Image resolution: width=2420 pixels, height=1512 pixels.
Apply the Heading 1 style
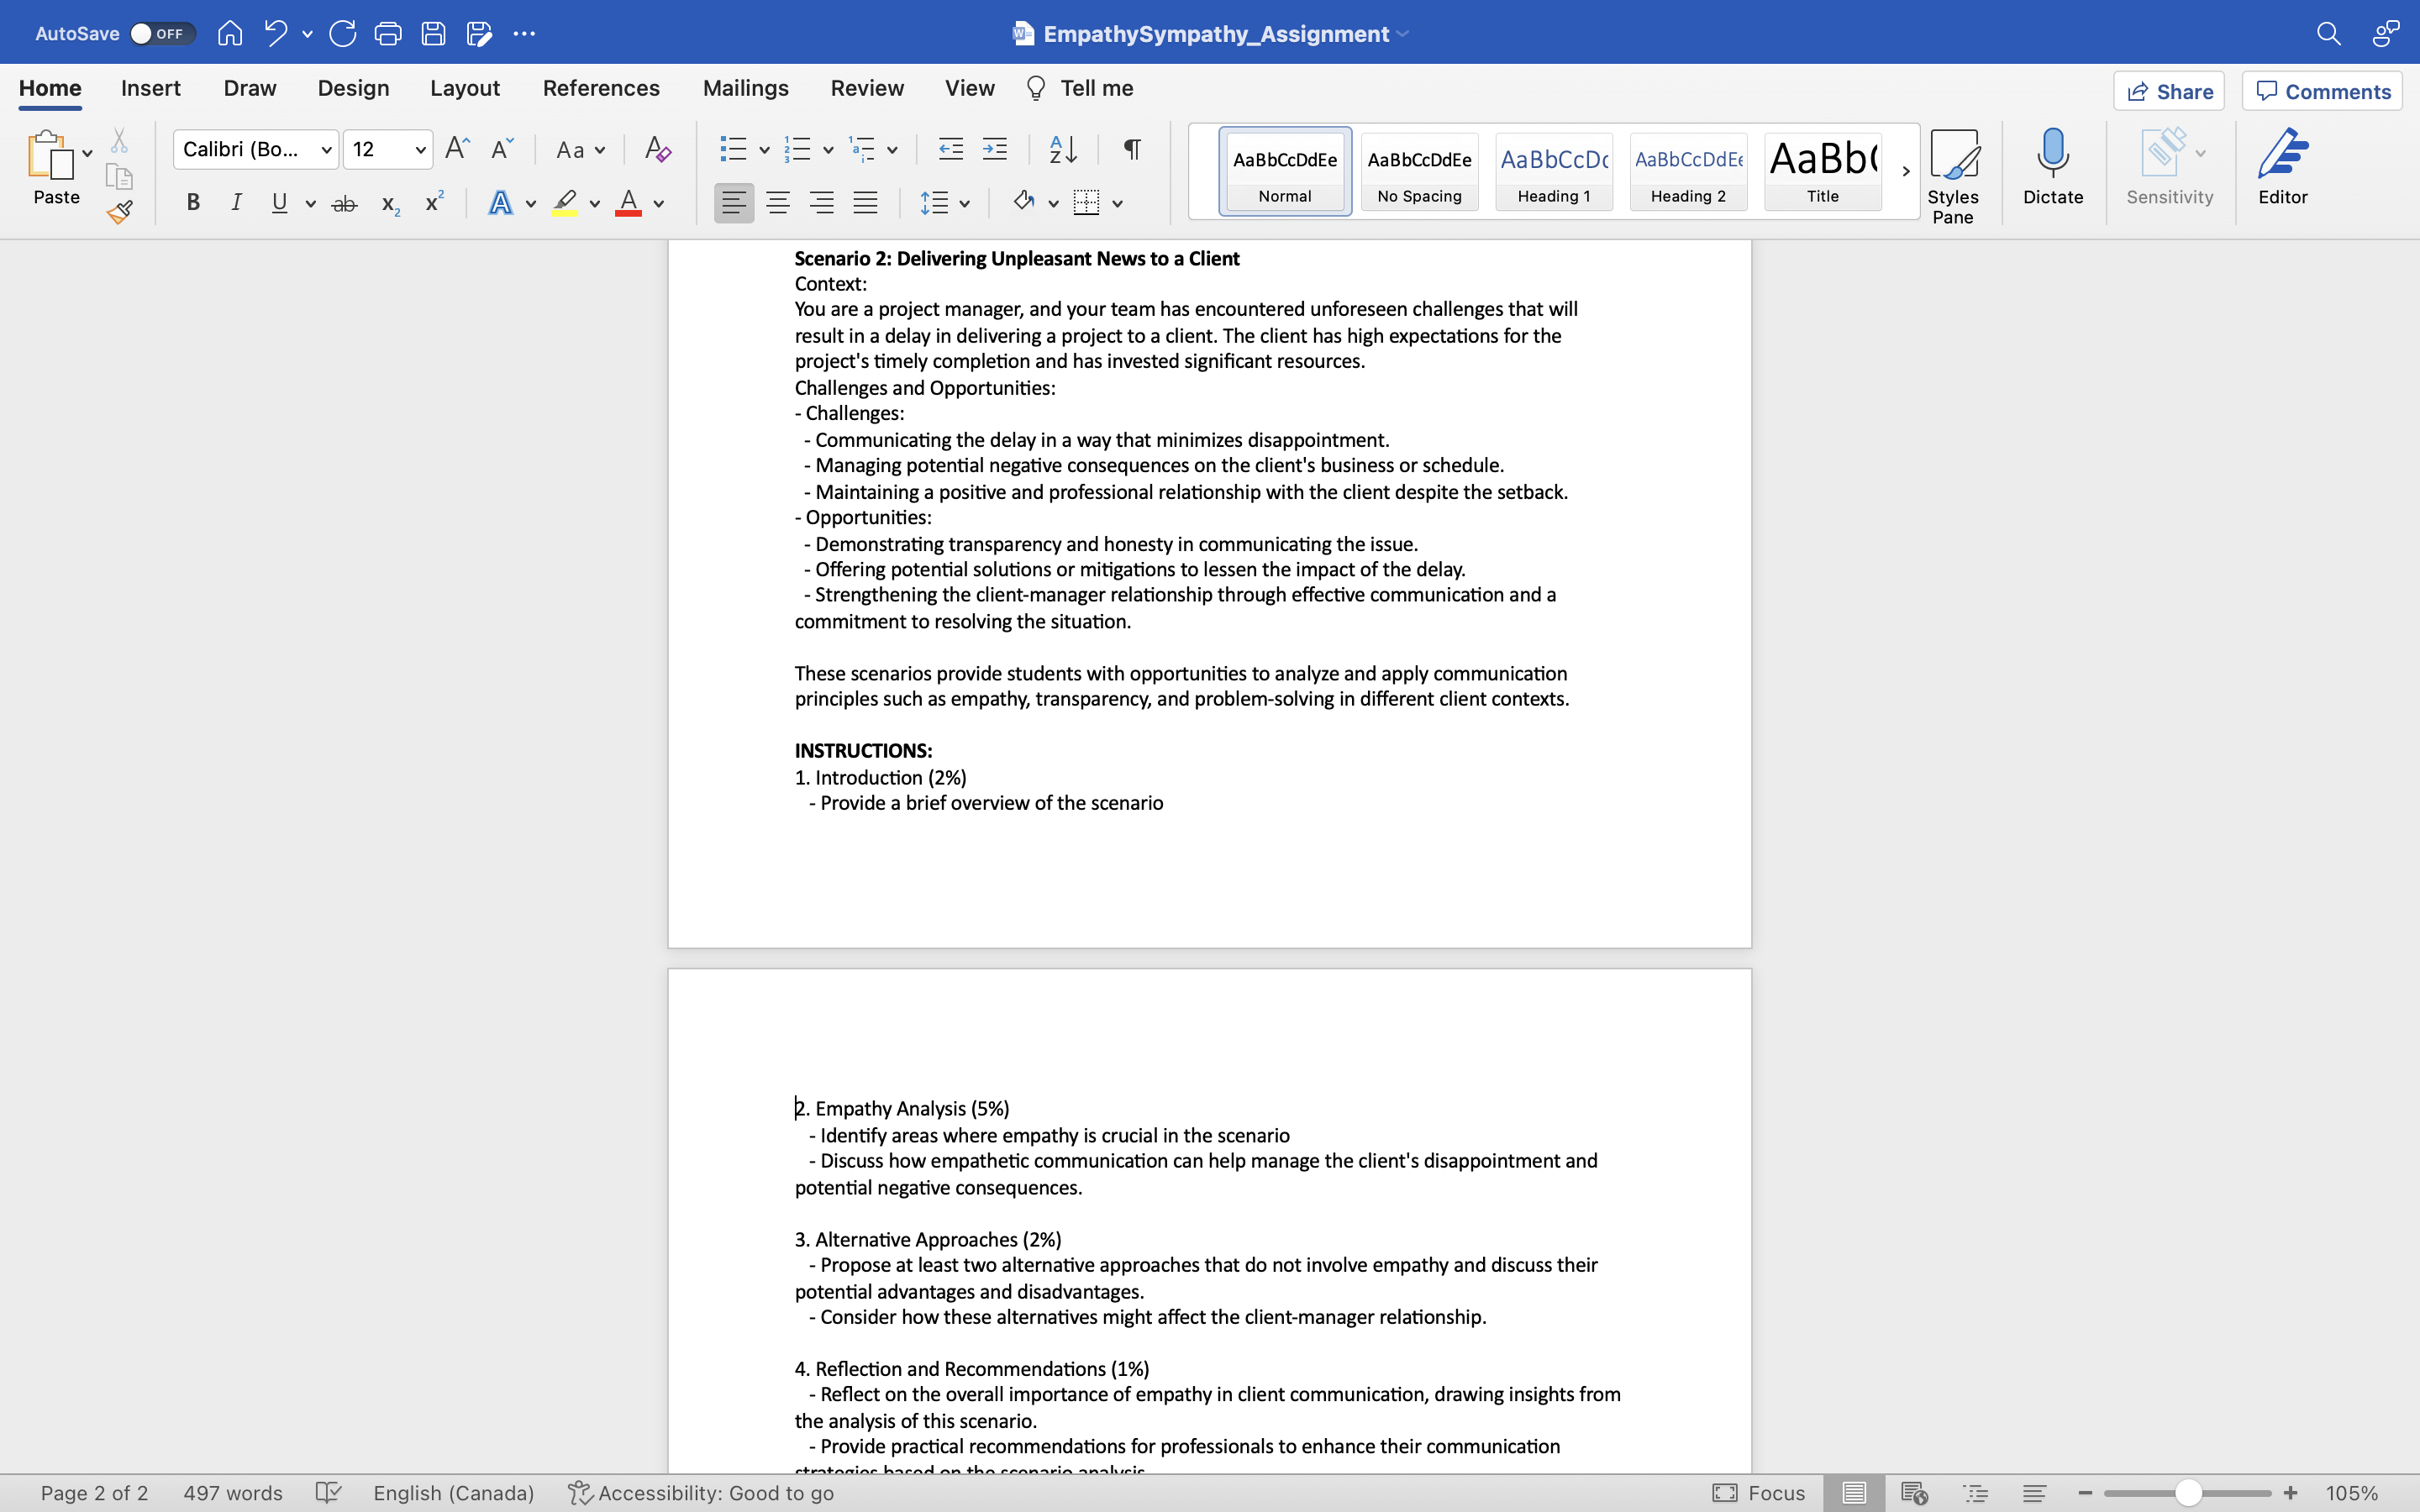point(1552,171)
